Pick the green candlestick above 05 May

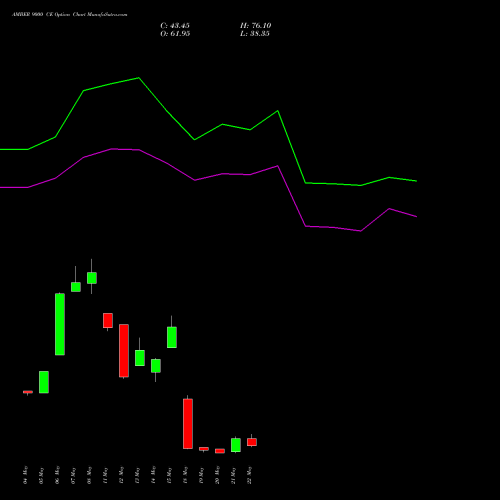point(44,382)
